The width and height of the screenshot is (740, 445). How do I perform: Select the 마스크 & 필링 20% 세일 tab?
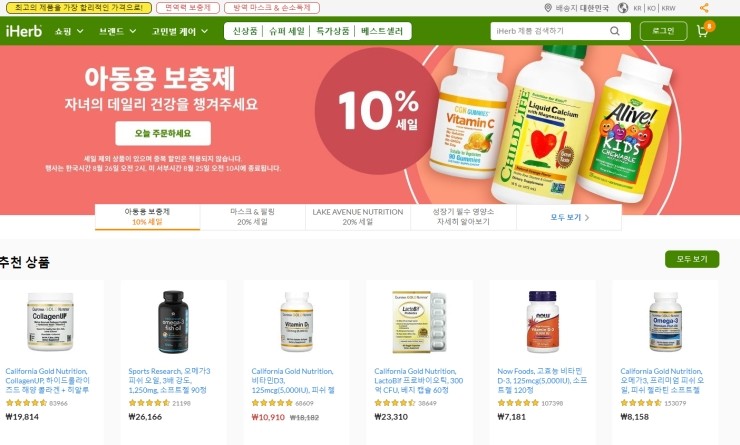(x=252, y=217)
